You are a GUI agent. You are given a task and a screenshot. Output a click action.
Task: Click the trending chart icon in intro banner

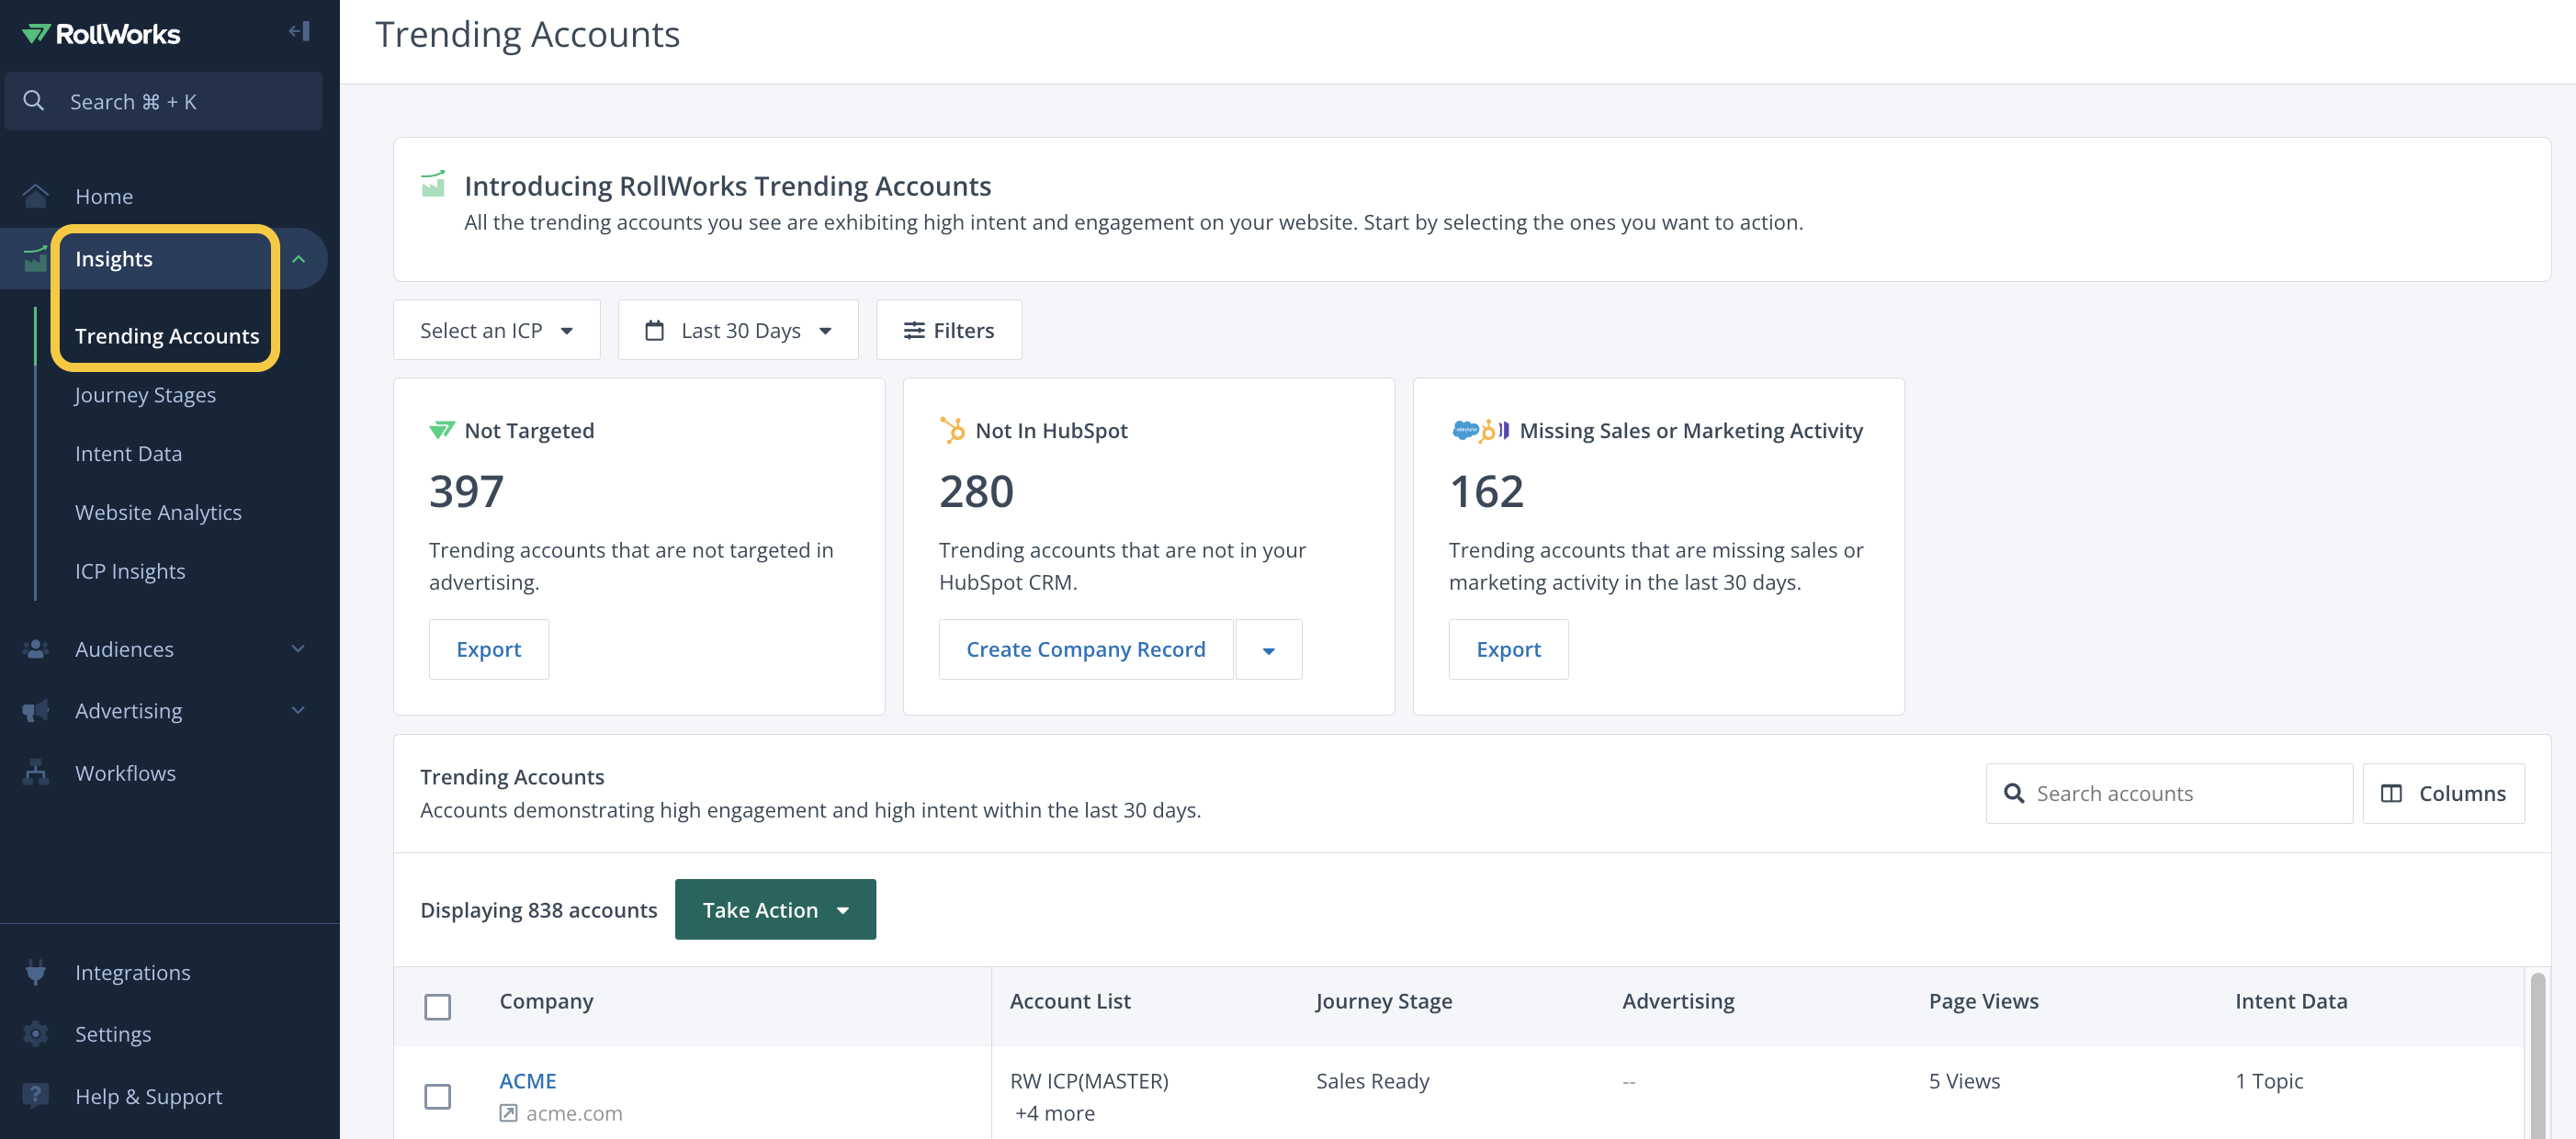point(433,184)
